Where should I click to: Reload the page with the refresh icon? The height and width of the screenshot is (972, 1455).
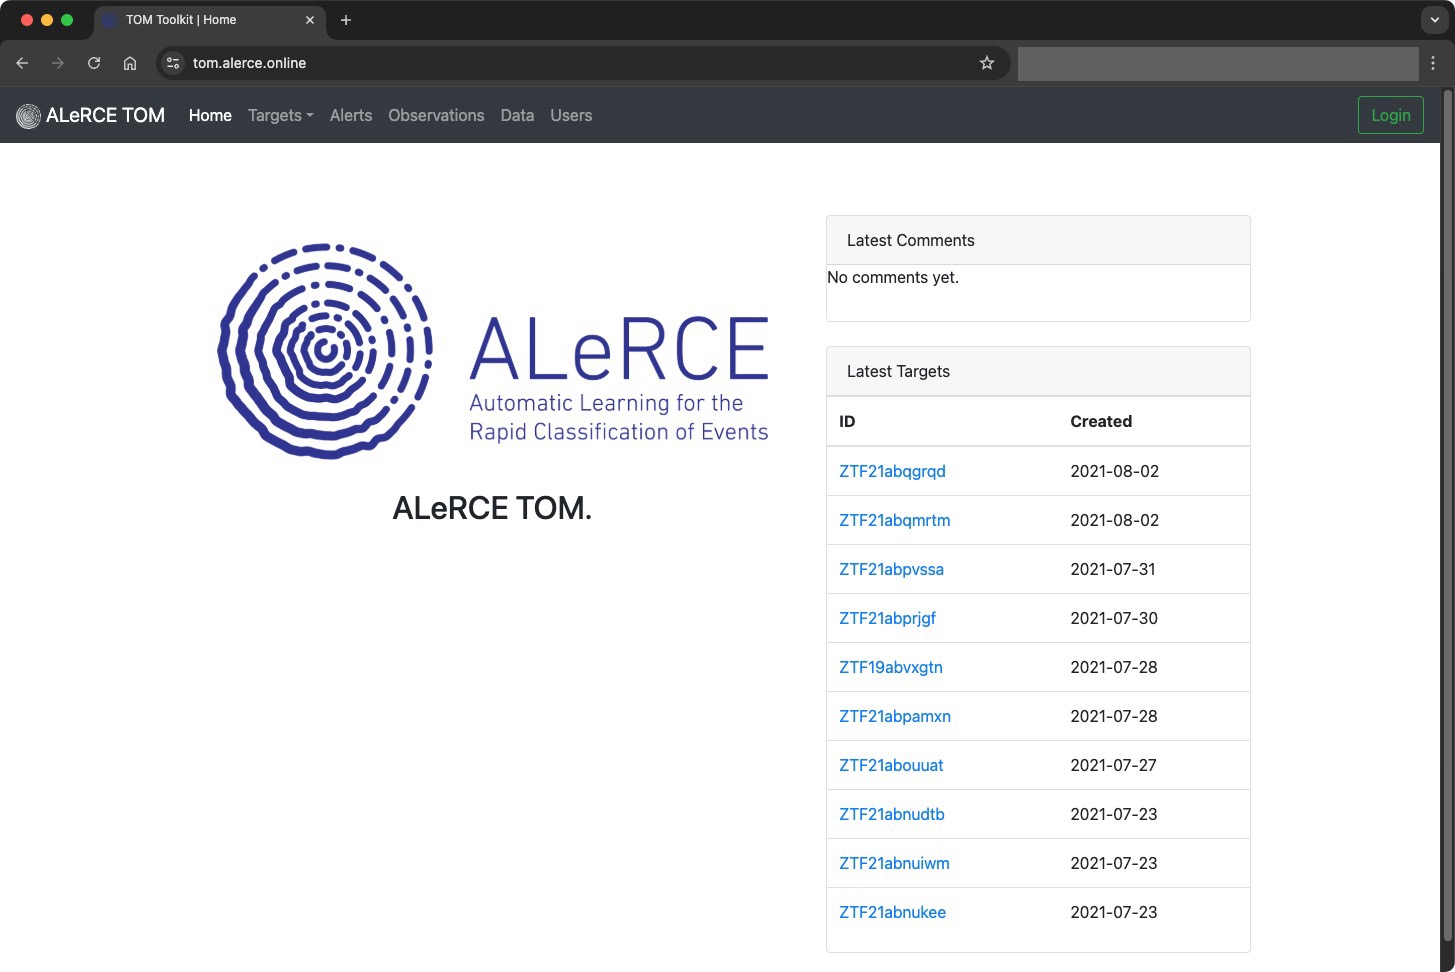coord(94,63)
